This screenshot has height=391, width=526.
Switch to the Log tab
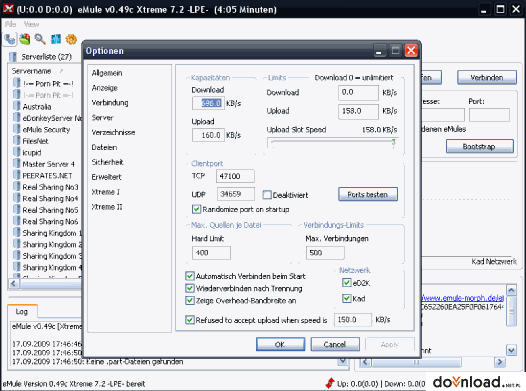tap(22, 312)
